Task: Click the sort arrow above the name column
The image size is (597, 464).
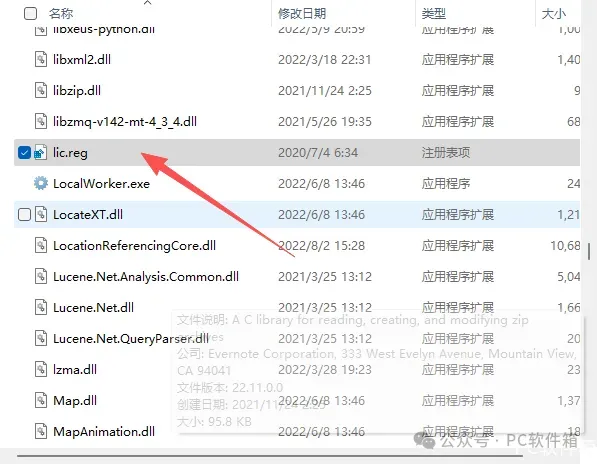Action: click(148, 3)
